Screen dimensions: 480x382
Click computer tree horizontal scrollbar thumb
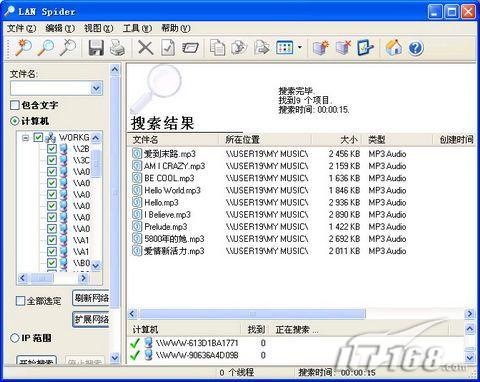coord(41,278)
